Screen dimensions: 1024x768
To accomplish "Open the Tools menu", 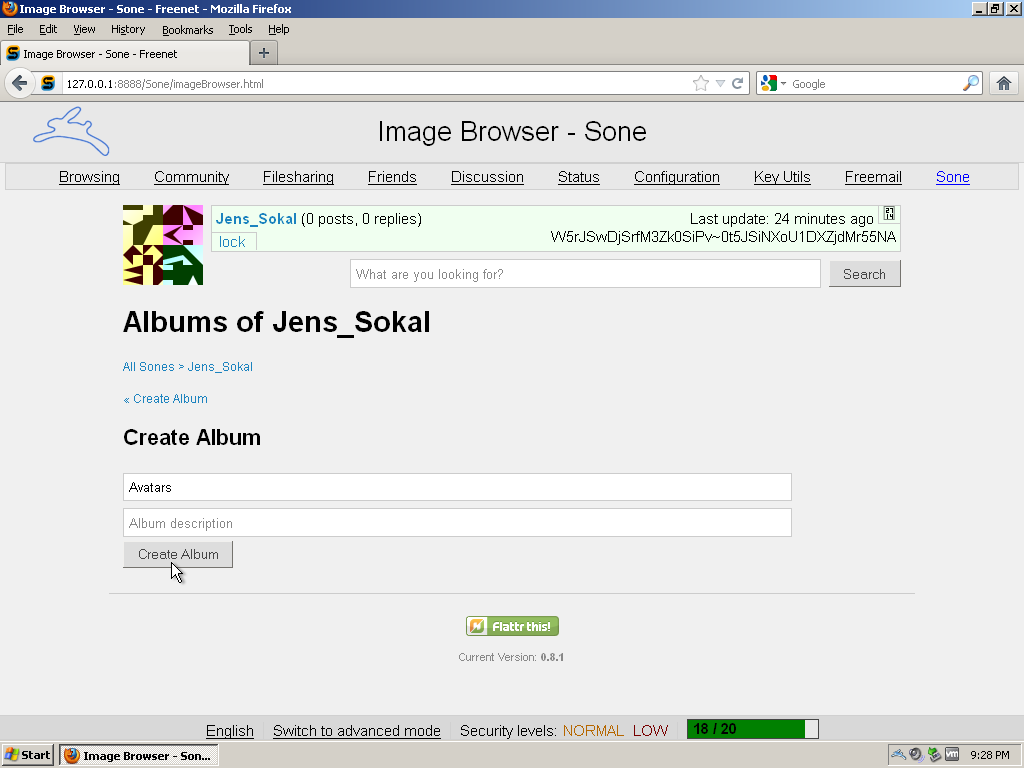I will [x=240, y=29].
